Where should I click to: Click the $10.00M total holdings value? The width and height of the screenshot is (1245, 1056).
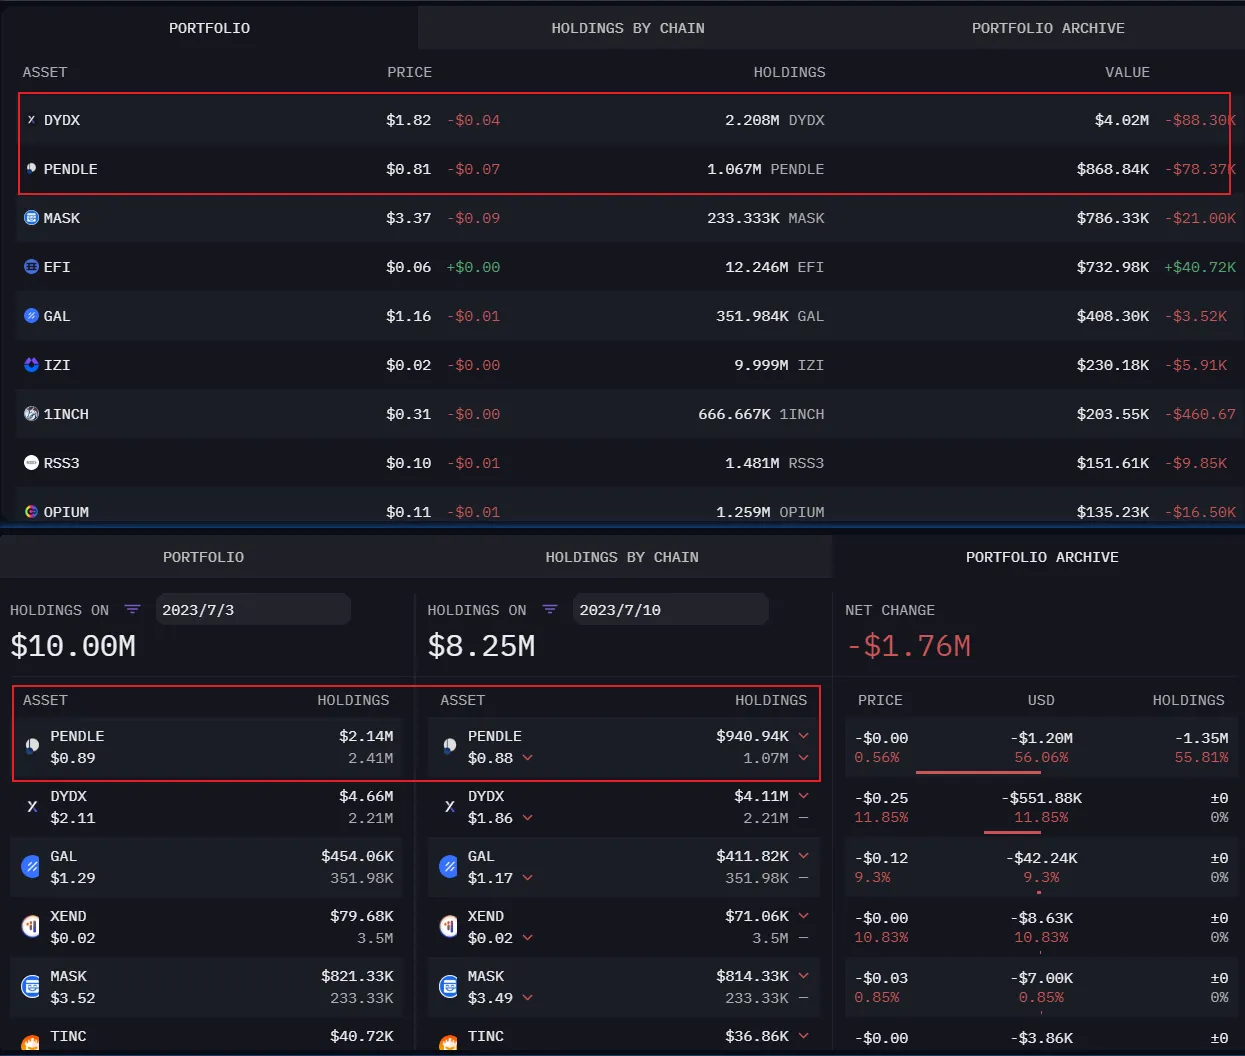(x=73, y=646)
